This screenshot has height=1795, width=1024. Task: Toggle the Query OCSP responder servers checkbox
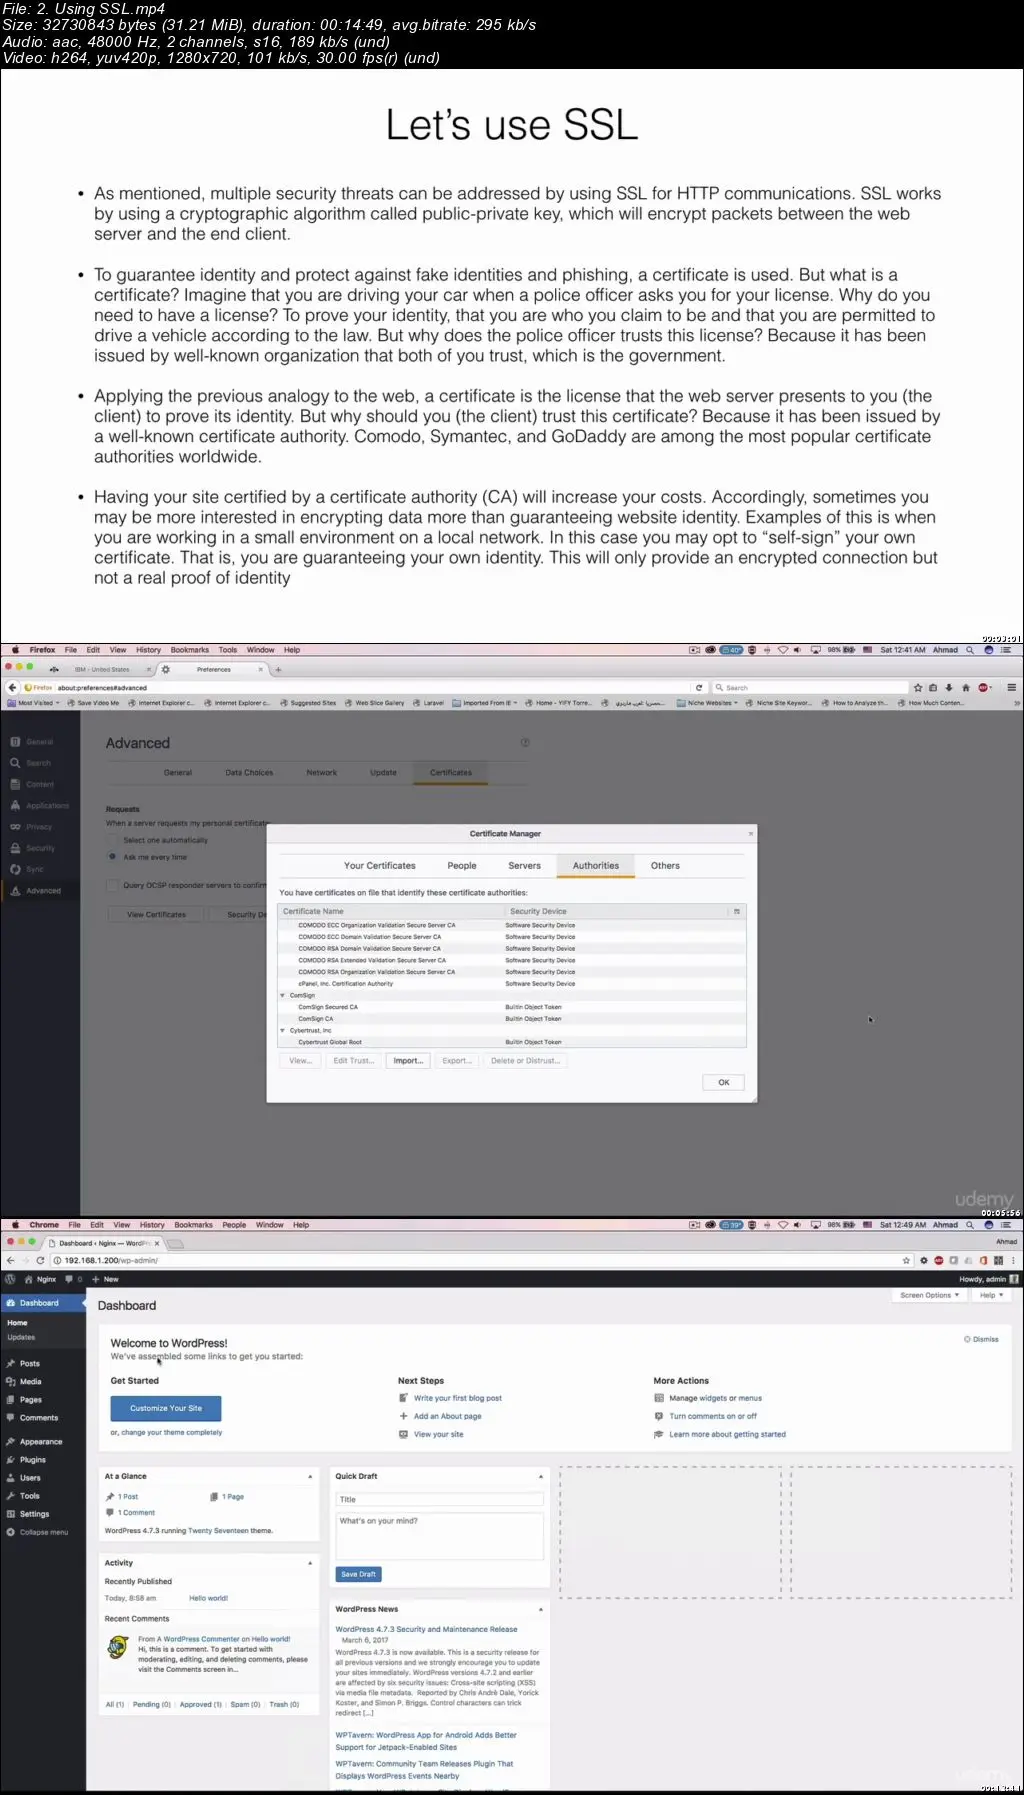click(113, 885)
